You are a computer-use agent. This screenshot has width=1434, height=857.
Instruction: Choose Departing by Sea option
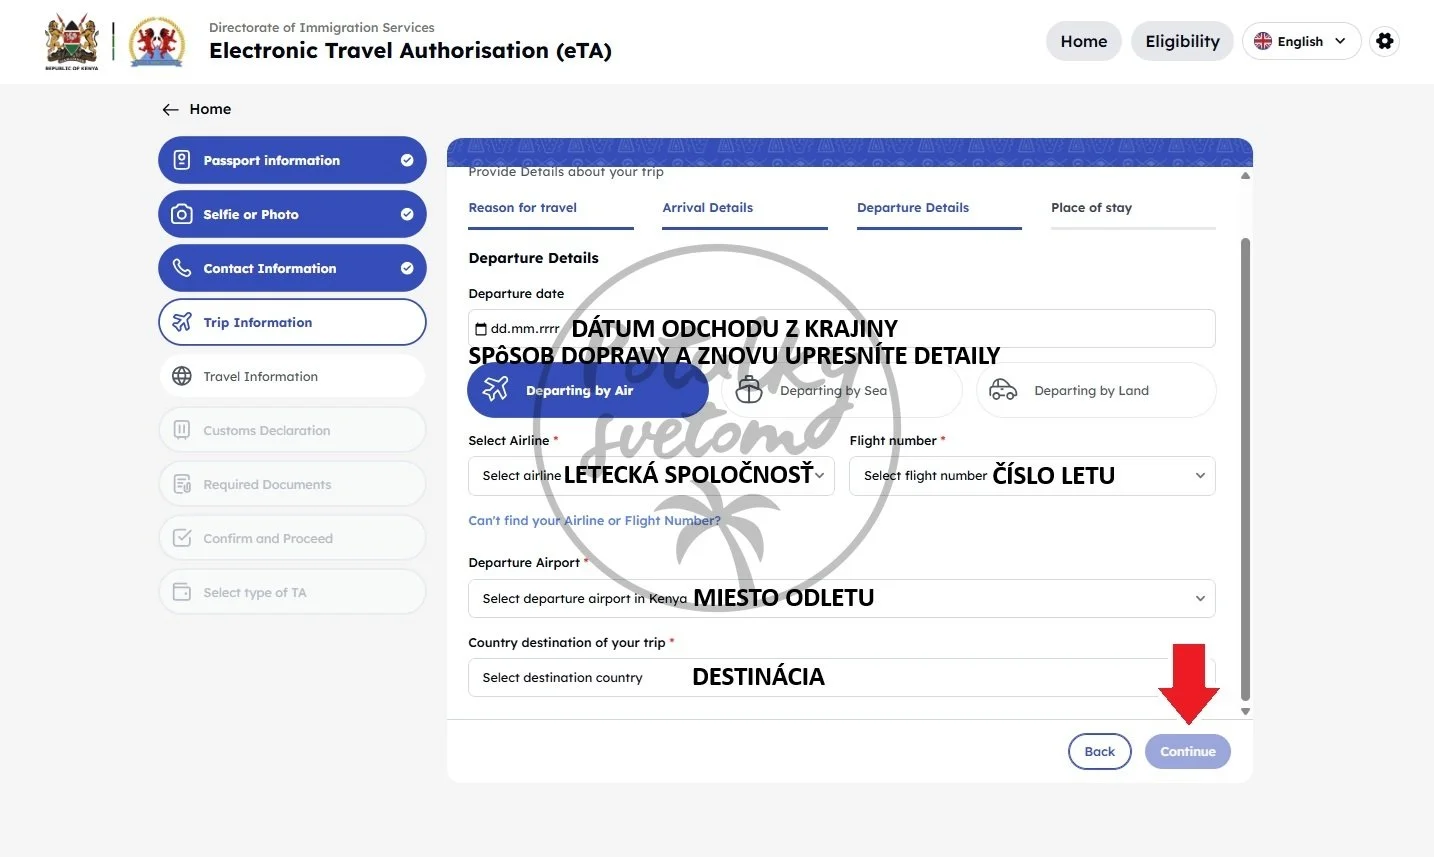[x=842, y=390]
